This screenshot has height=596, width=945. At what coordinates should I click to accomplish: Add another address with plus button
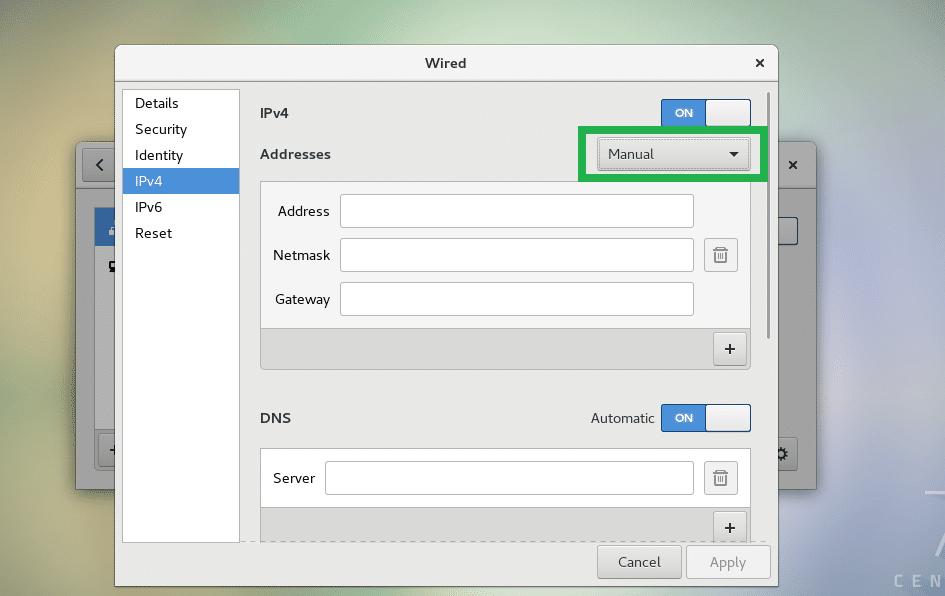tap(729, 349)
